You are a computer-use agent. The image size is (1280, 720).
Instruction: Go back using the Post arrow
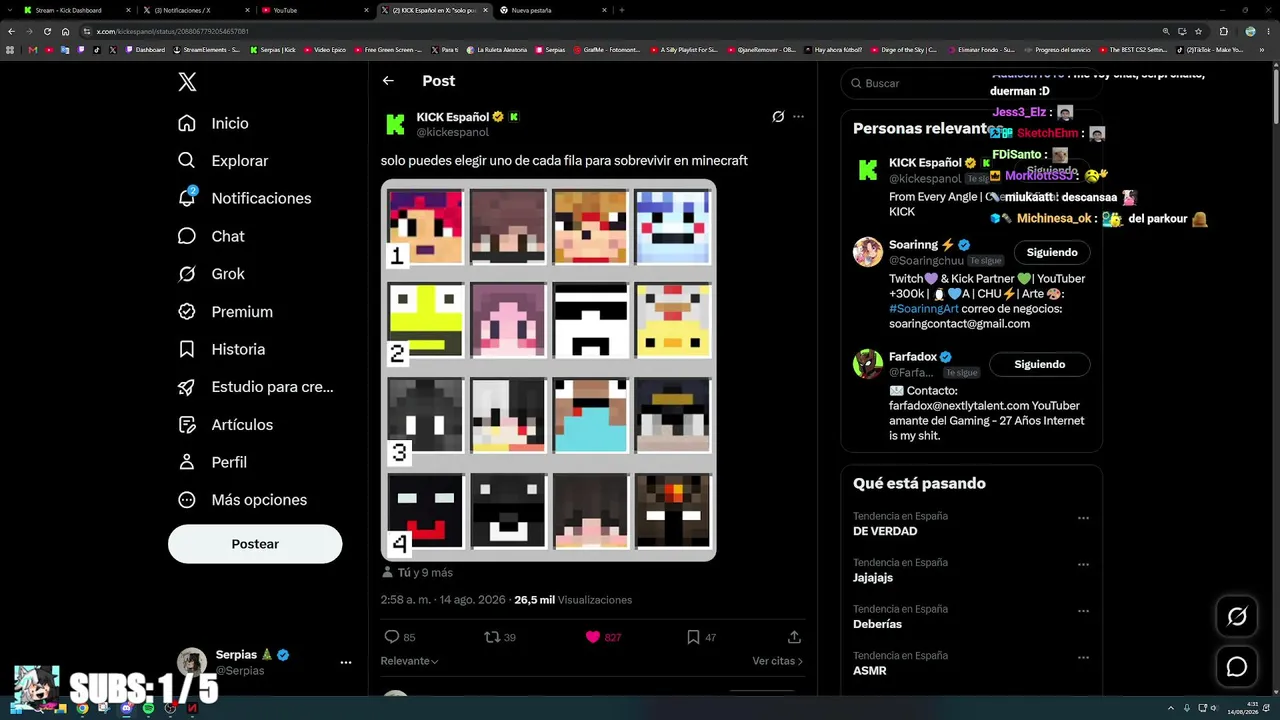click(388, 81)
